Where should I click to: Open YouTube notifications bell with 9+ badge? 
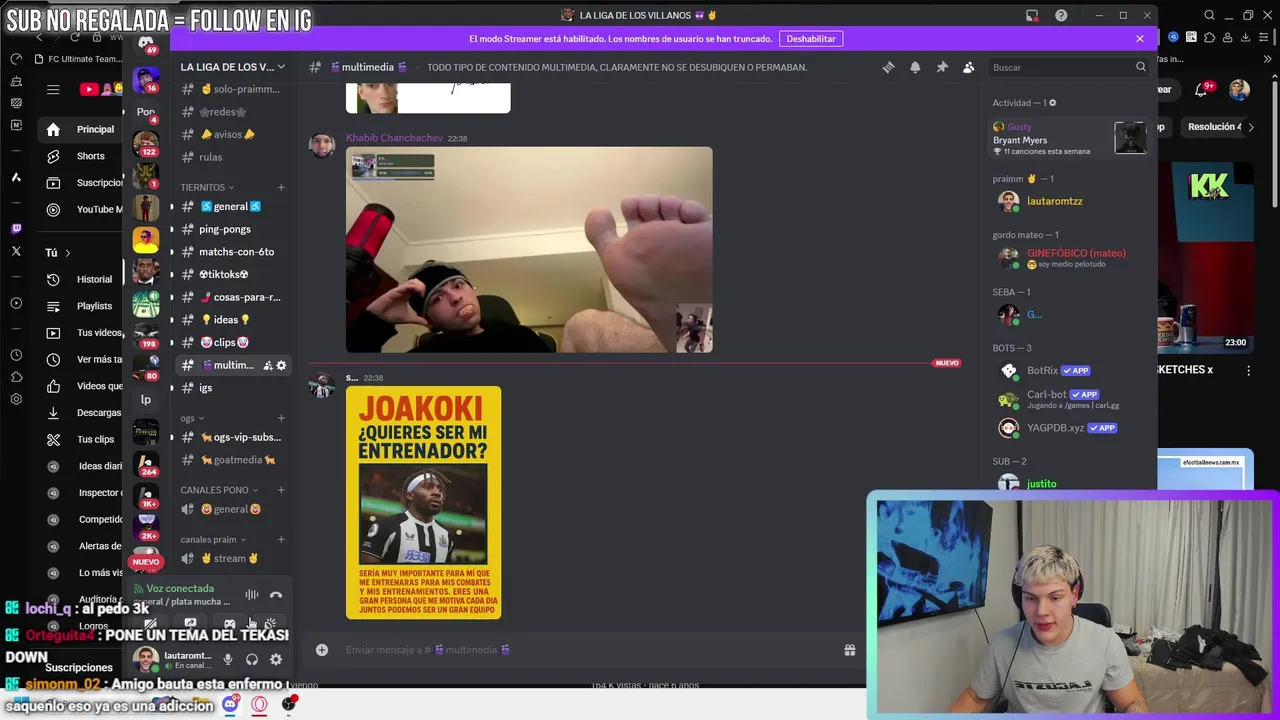[1203, 89]
